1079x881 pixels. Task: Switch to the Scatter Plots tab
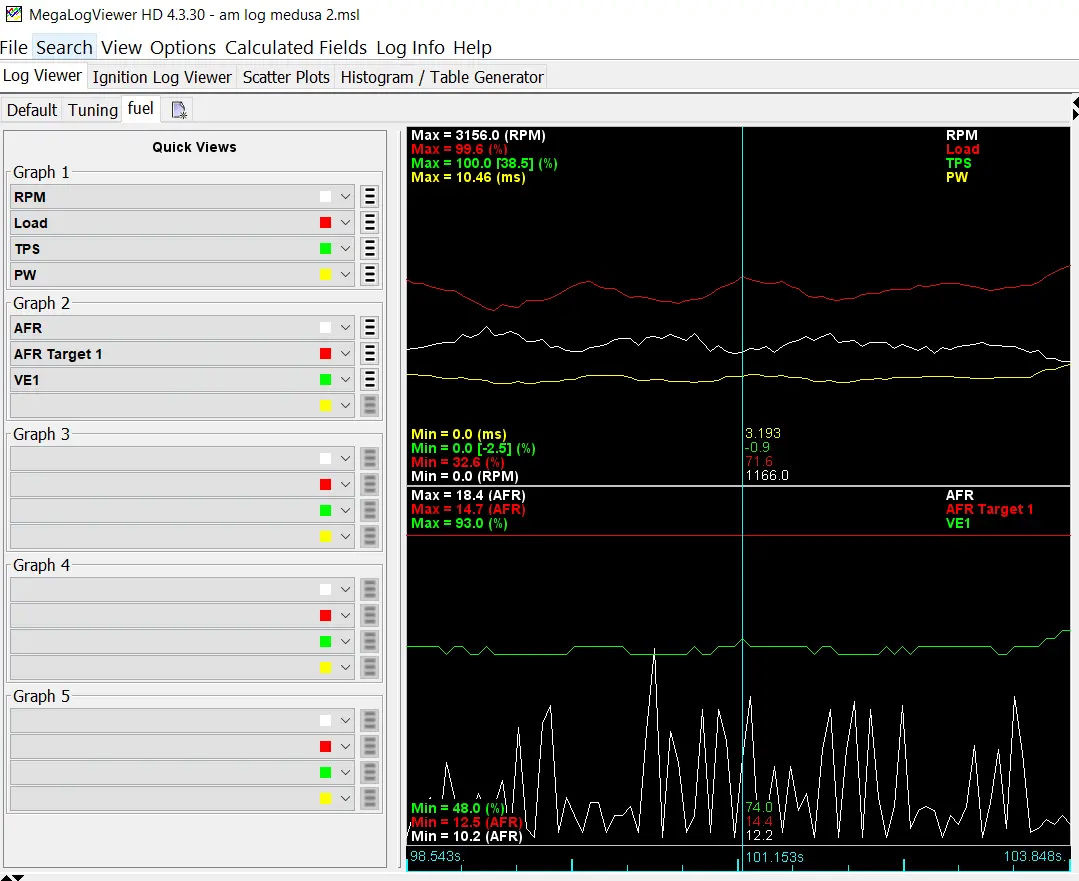tap(286, 77)
